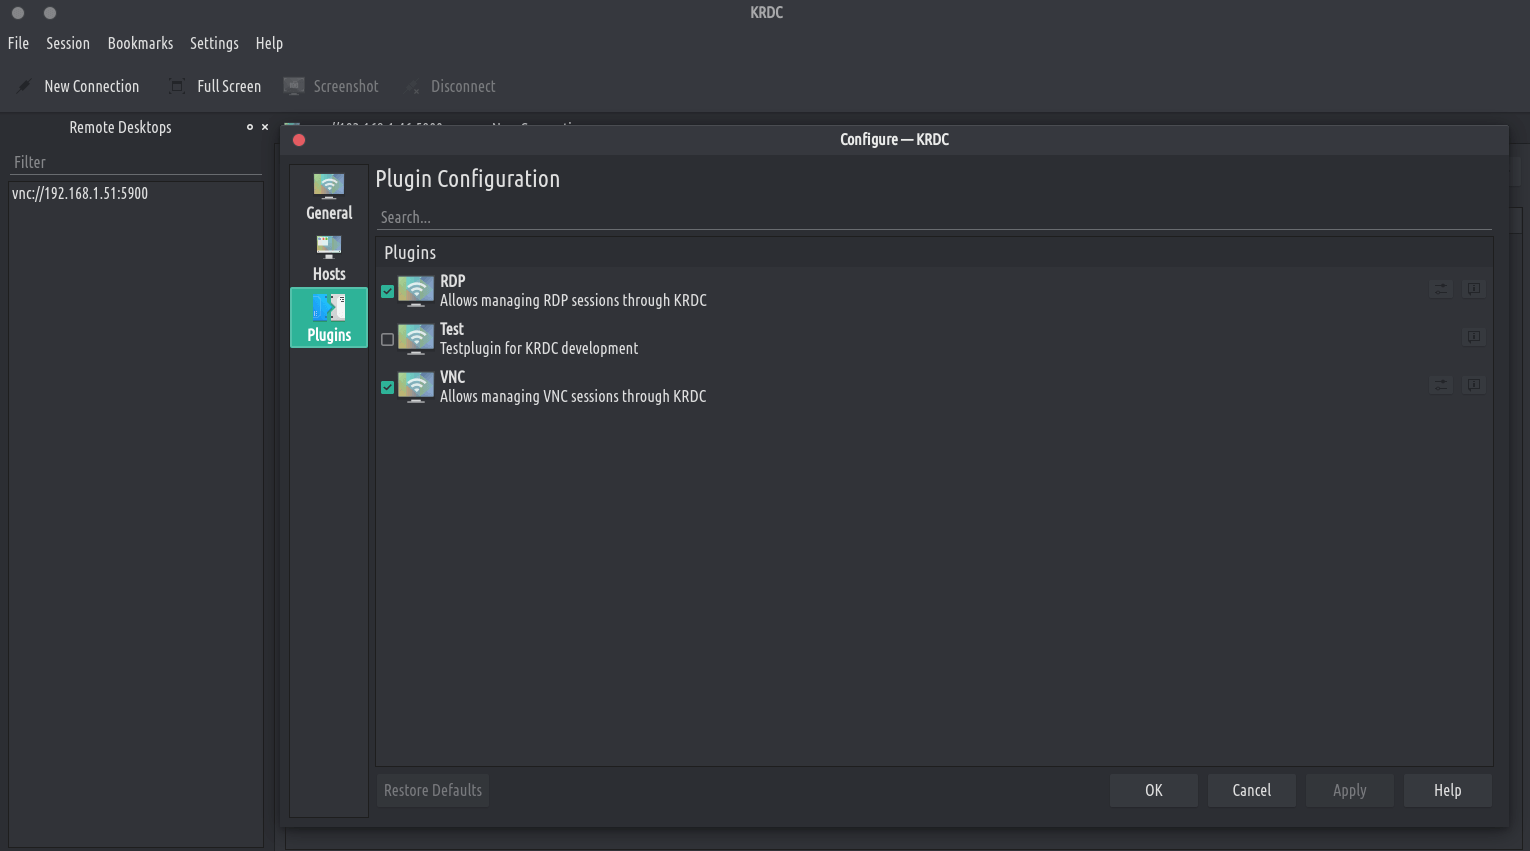Click the New Connection toolbar button

(79, 86)
